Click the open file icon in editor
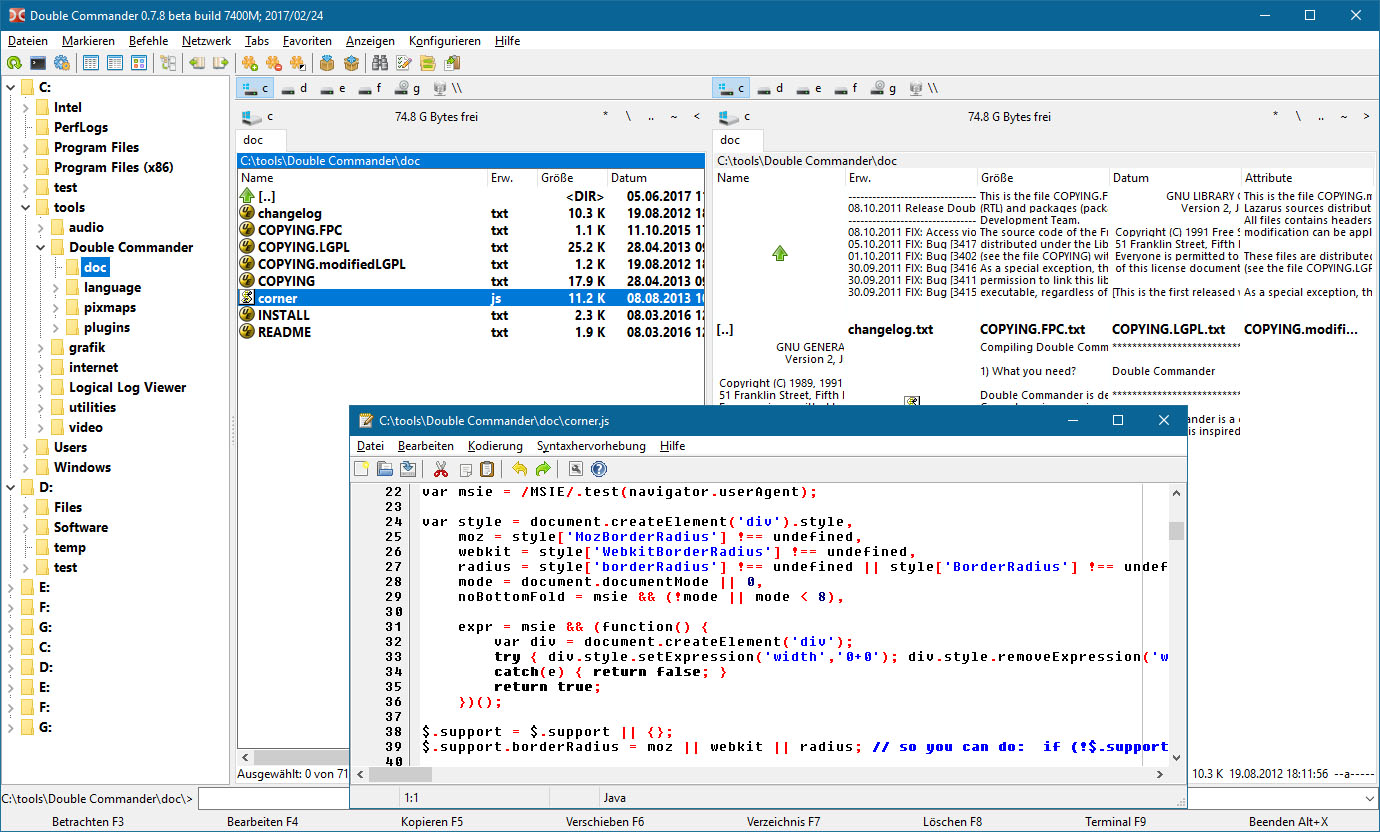The width and height of the screenshot is (1380, 832). coord(385,469)
